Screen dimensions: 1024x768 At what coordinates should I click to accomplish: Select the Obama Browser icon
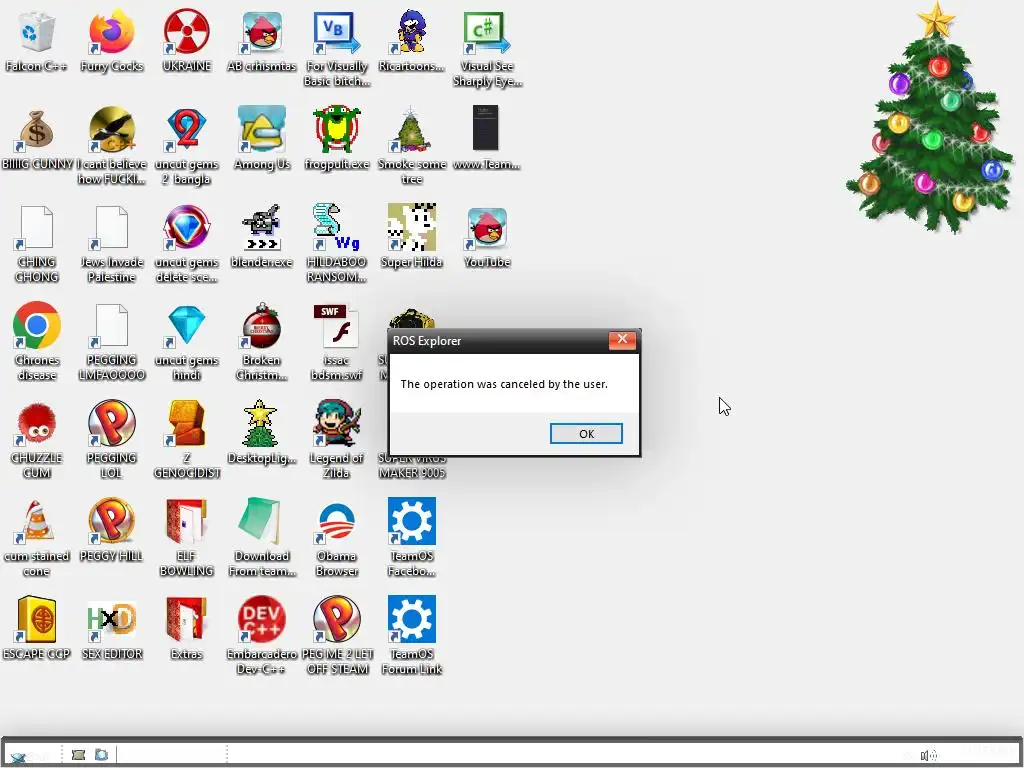point(336,521)
